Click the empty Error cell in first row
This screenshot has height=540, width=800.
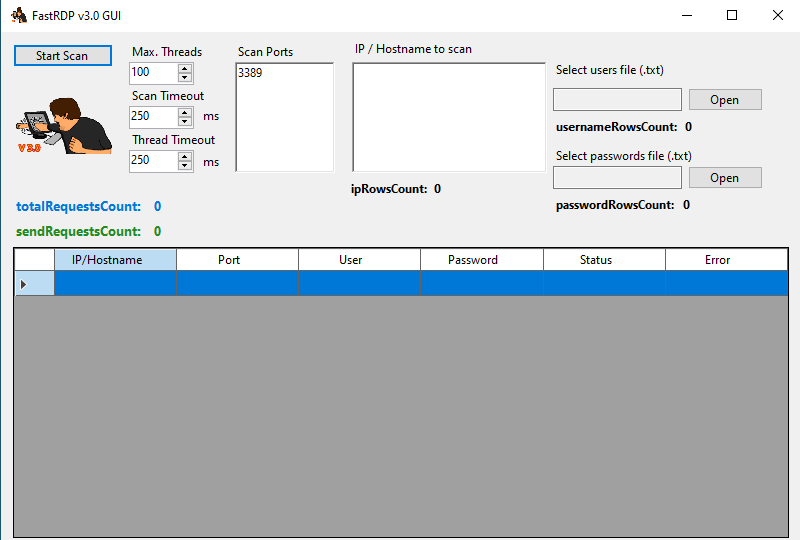727,283
